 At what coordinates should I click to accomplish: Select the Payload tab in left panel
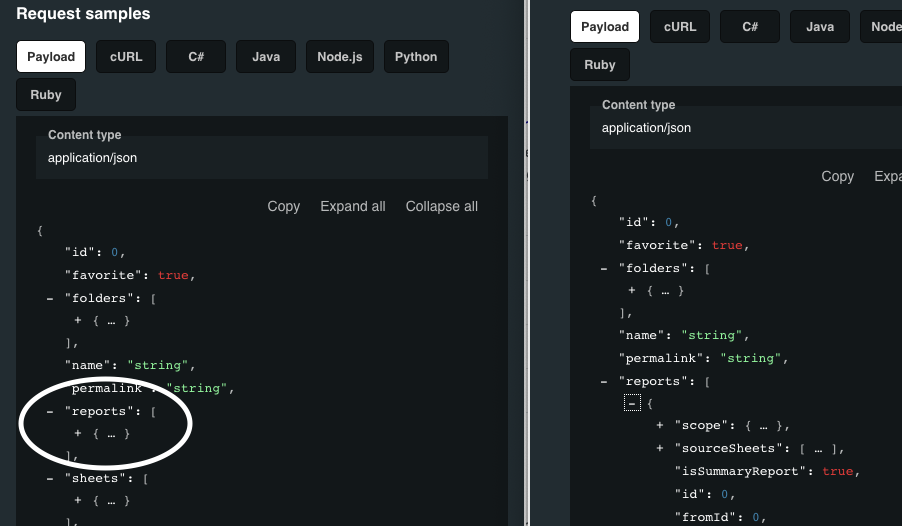click(51, 57)
